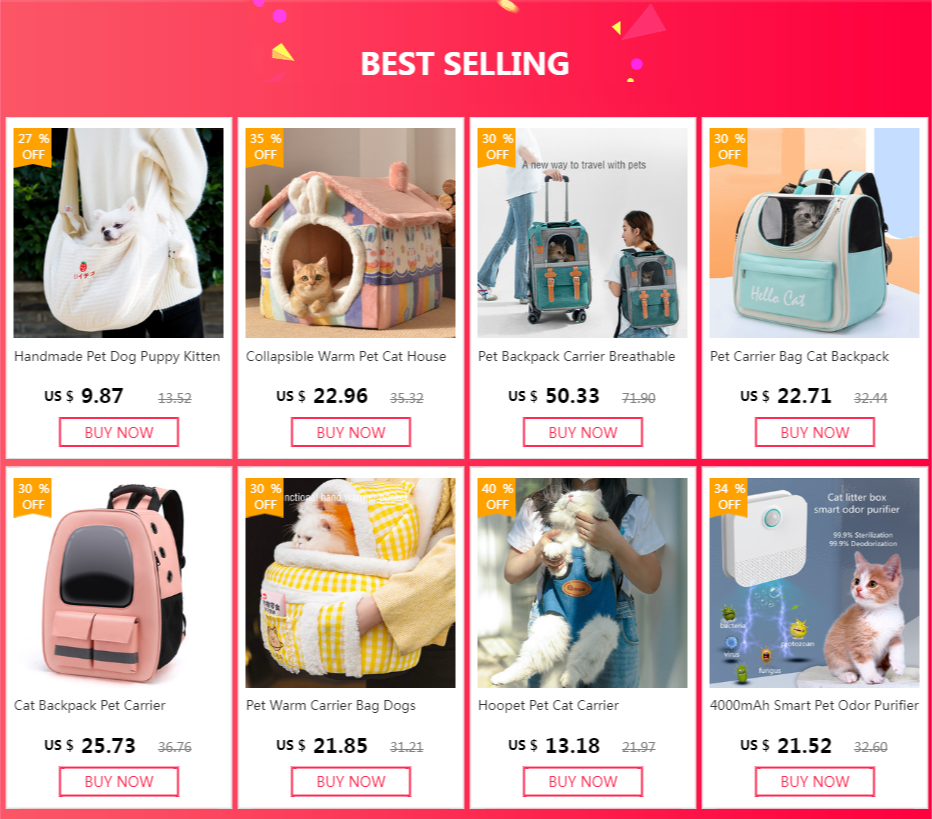Buy now the Pet Backpack Carrier Breathable
Image resolution: width=932 pixels, height=819 pixels.
coord(583,432)
